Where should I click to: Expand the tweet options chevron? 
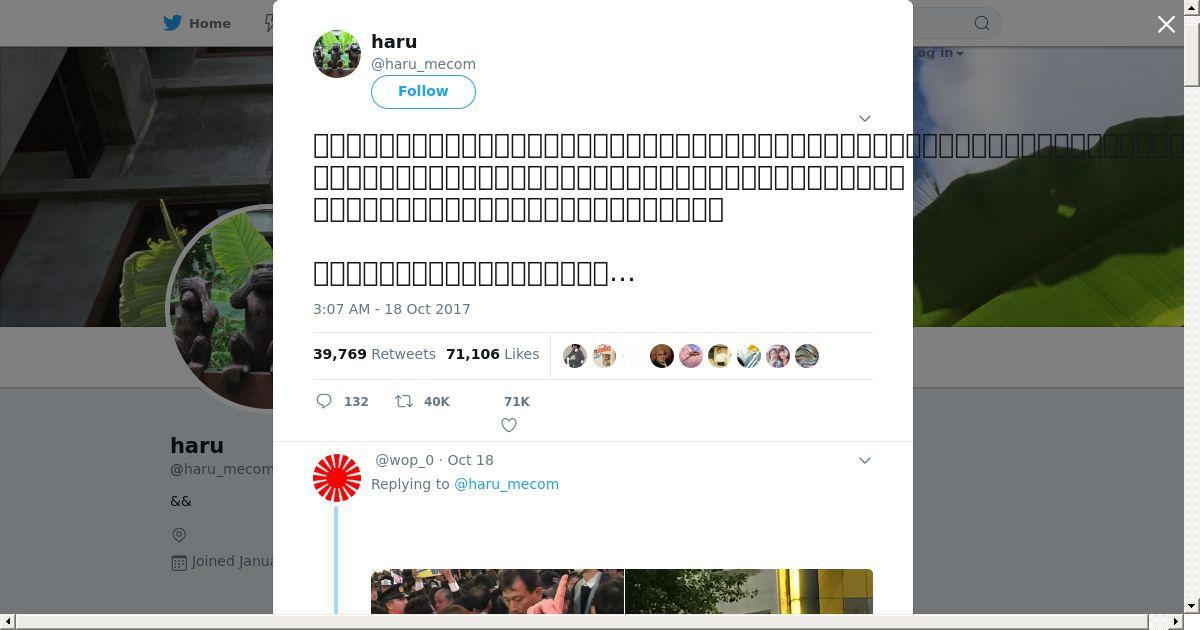865,118
